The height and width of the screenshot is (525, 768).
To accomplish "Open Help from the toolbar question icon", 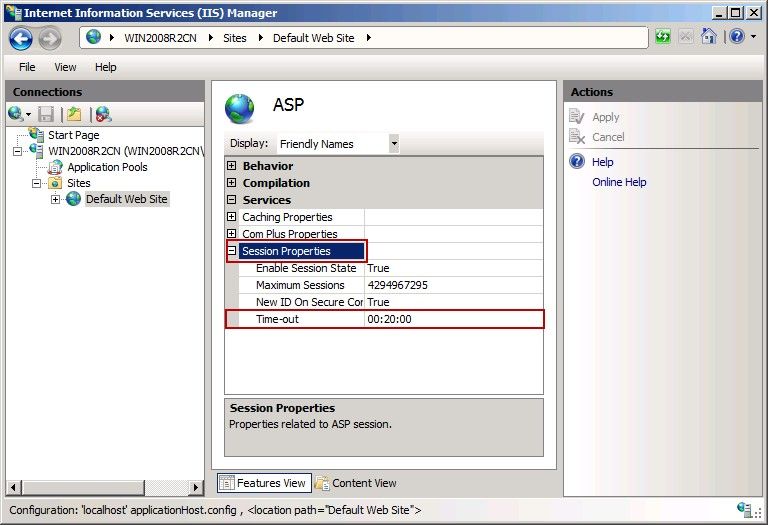I will point(737,37).
